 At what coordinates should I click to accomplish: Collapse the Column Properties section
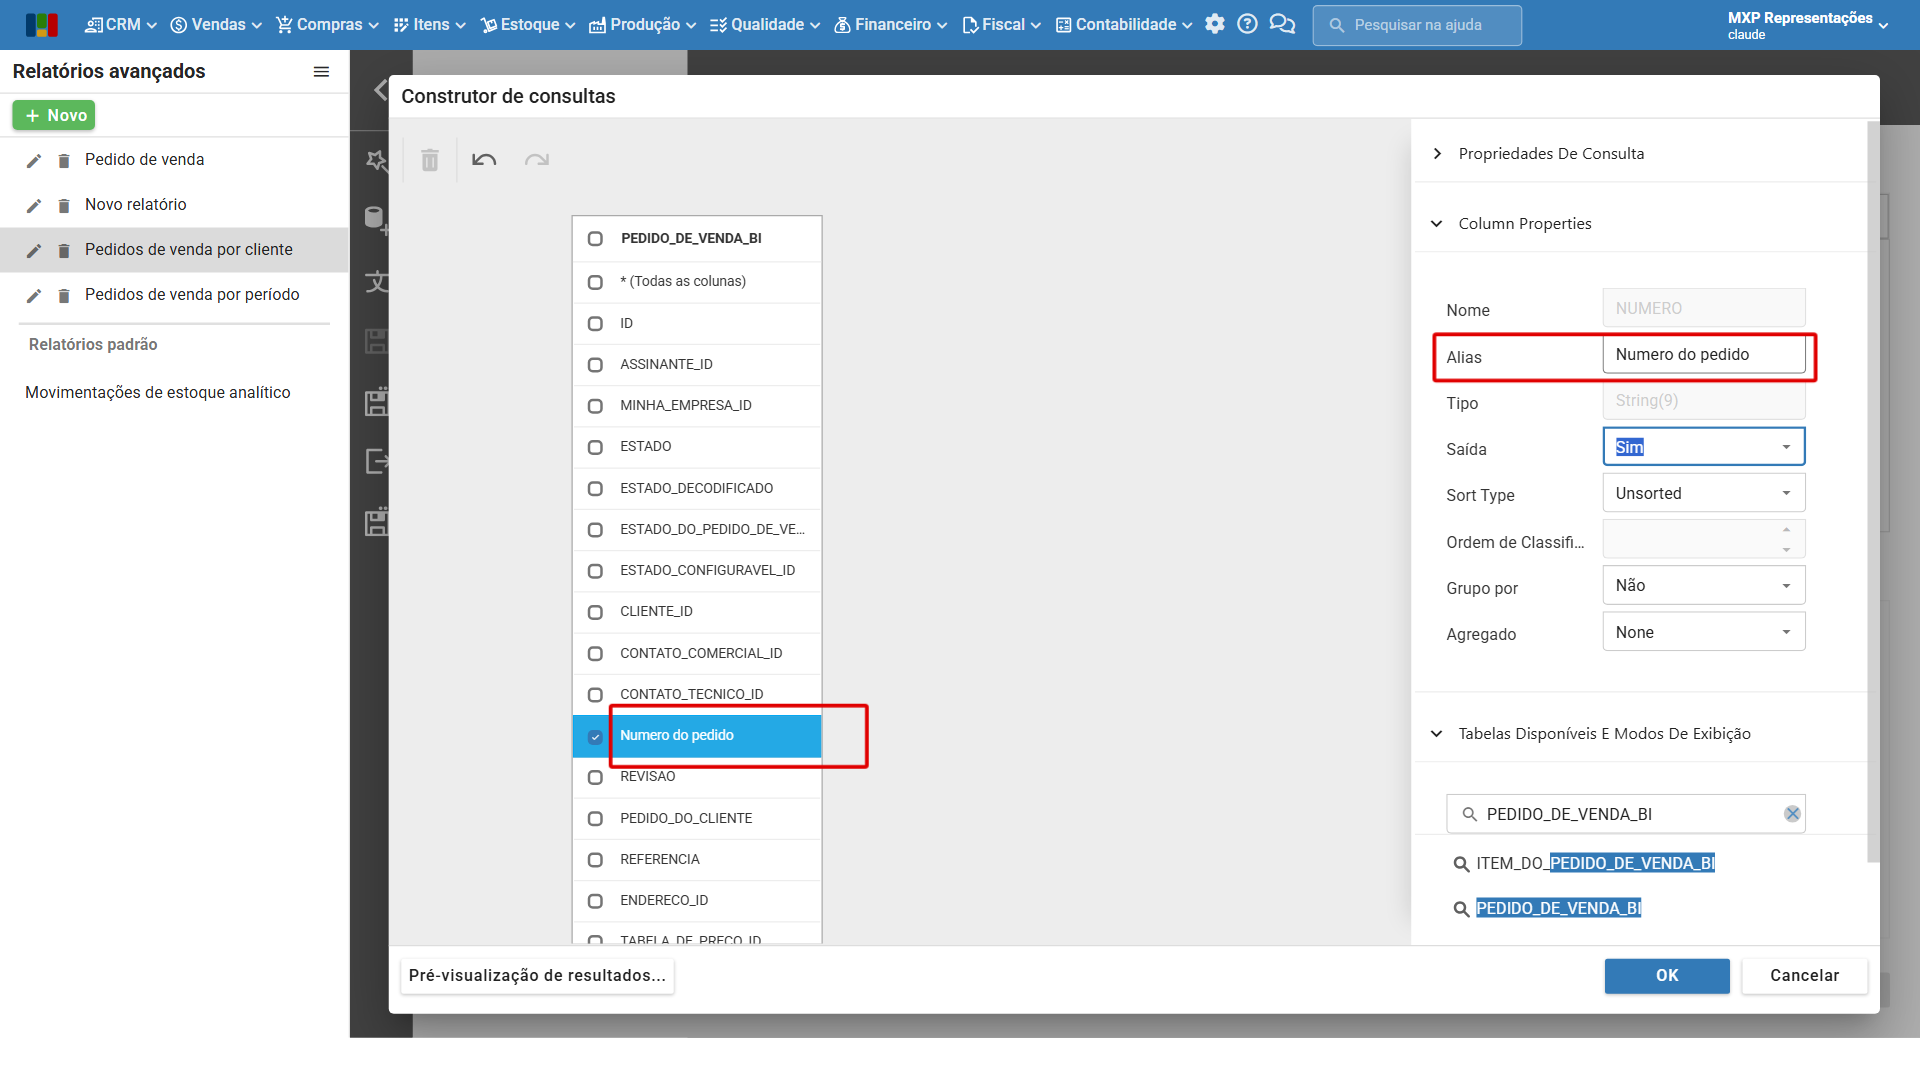coord(1437,223)
